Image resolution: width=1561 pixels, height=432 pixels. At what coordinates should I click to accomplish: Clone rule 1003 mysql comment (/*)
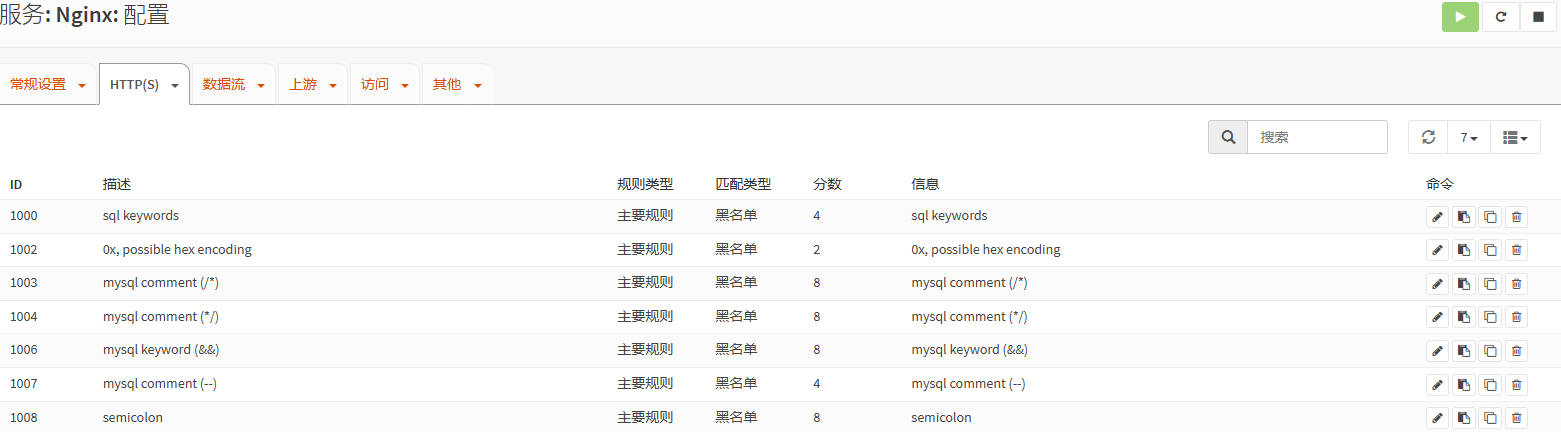[x=1490, y=283]
